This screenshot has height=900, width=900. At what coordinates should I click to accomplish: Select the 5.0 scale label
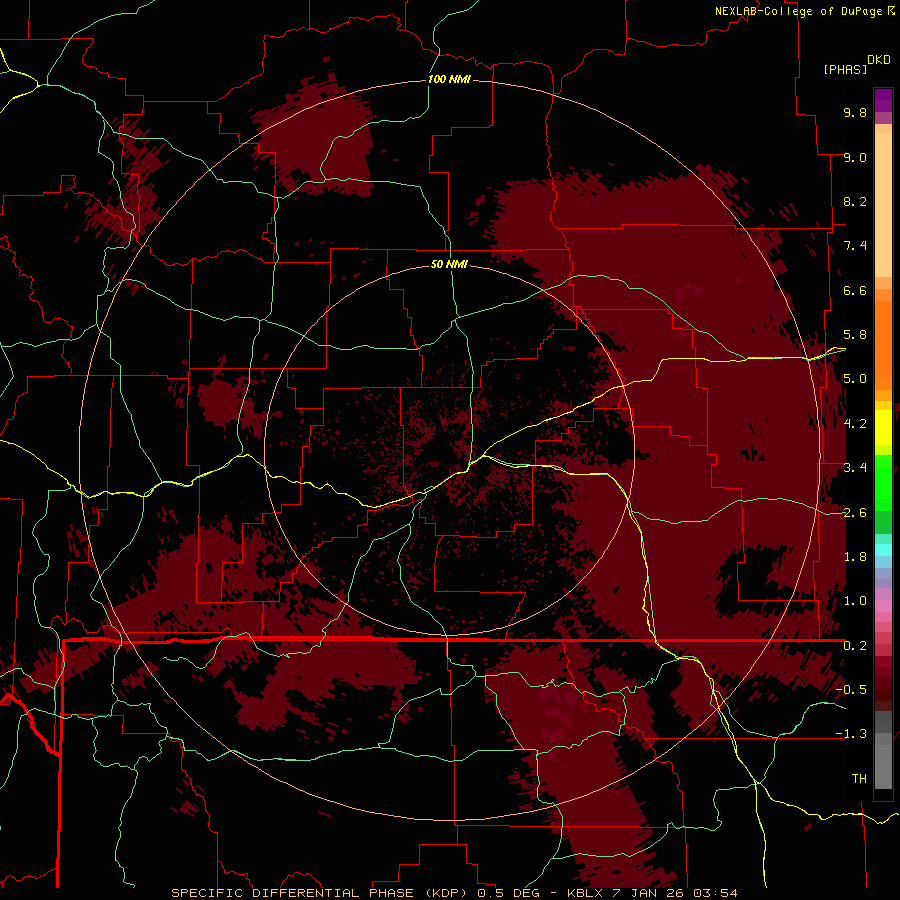click(x=855, y=379)
